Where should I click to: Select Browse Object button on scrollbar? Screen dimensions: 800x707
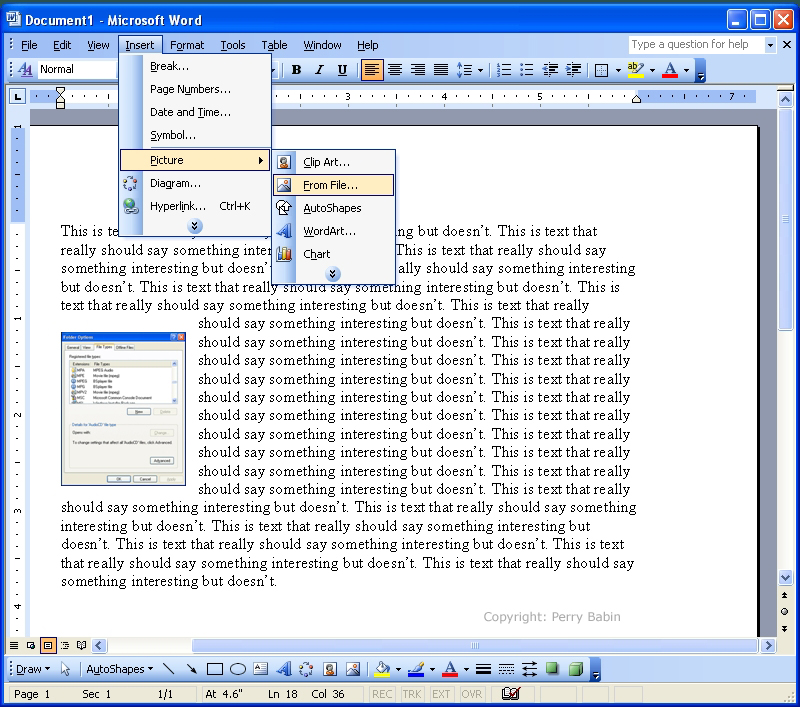tap(785, 612)
